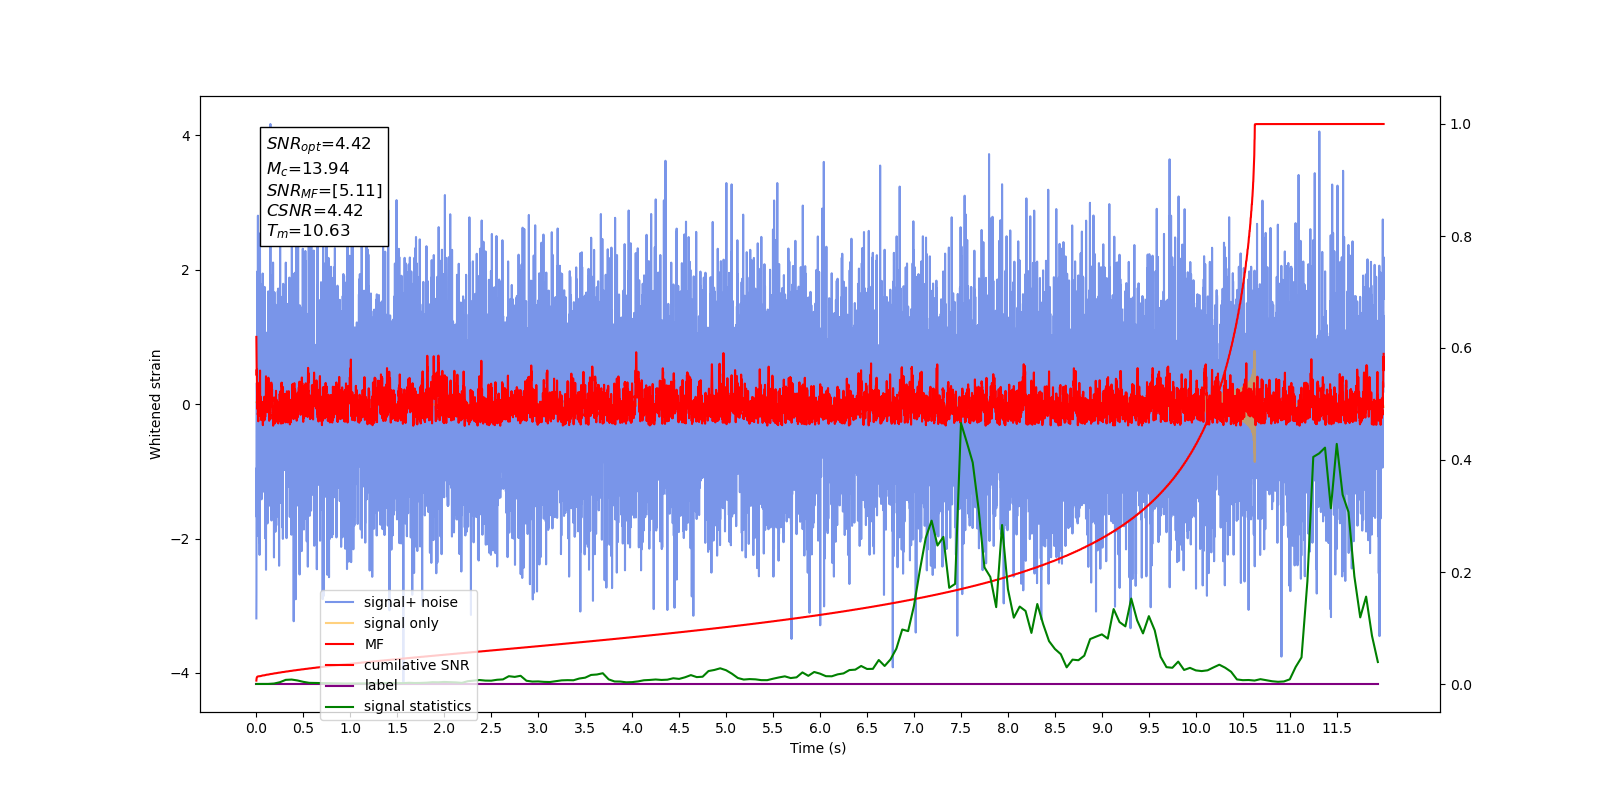Screen dimensions: 1600x800
Task: Click the green line swatch beside signal statistics
Action: coord(340,706)
